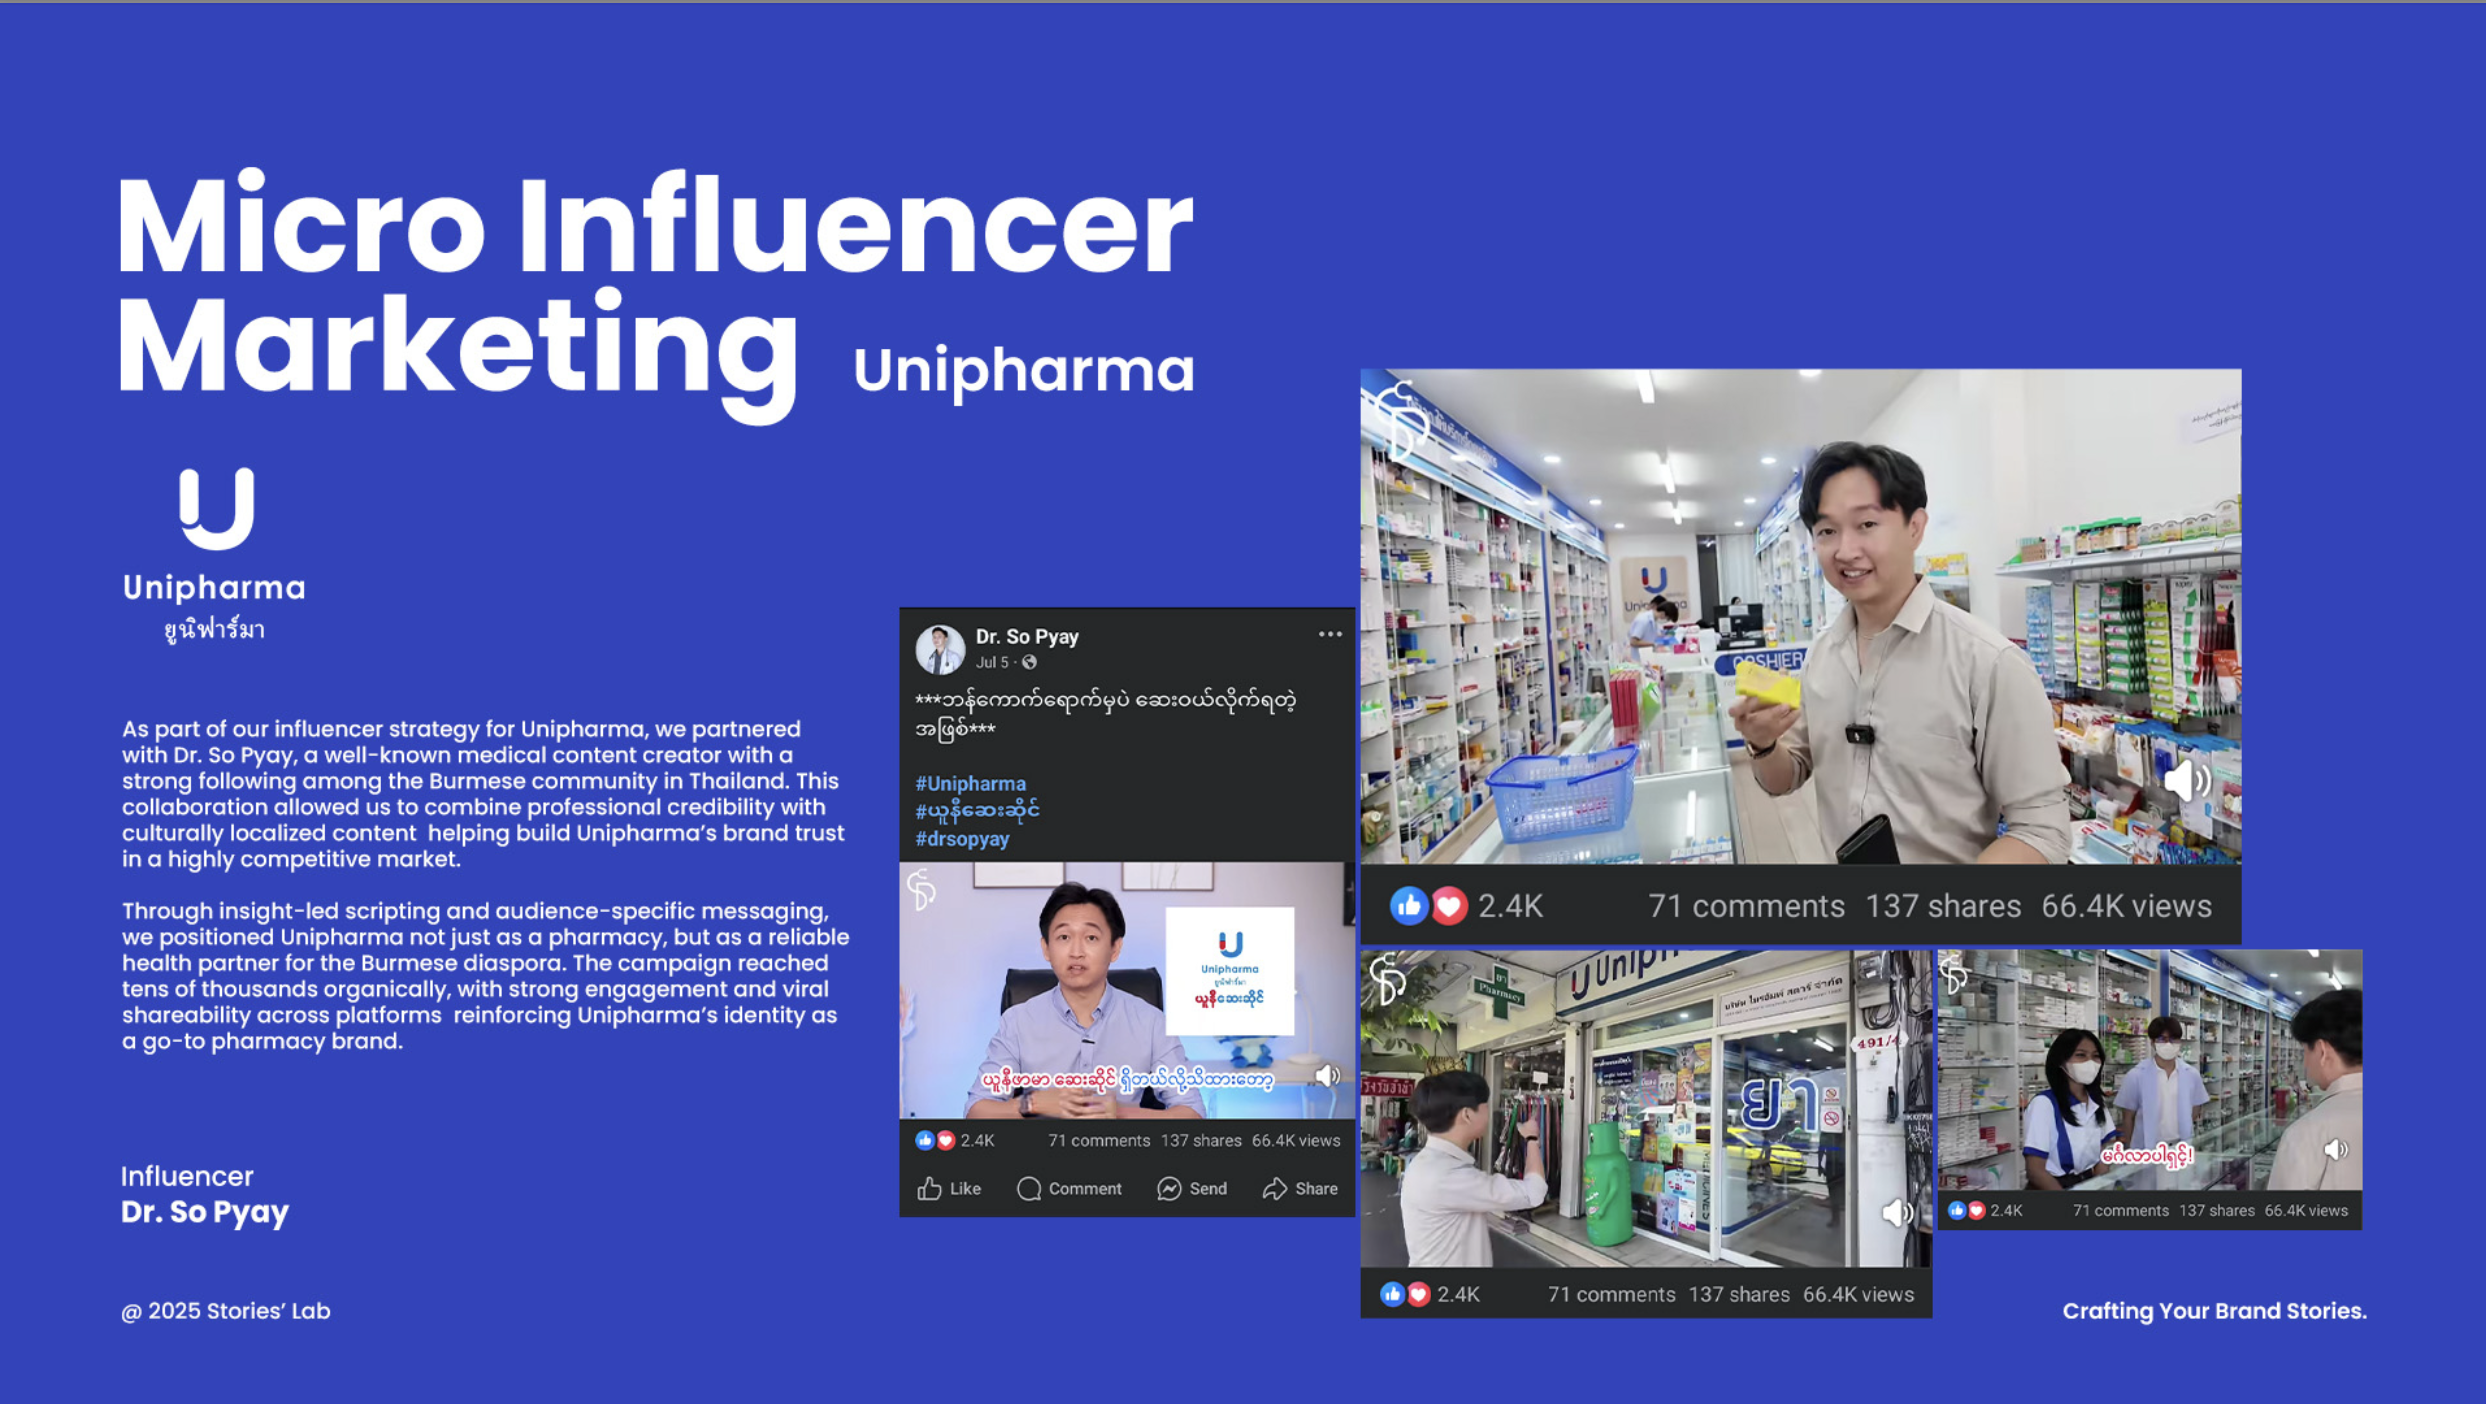Toggle sound on Dr. So Pyay desk video

pyautogui.click(x=1327, y=1076)
